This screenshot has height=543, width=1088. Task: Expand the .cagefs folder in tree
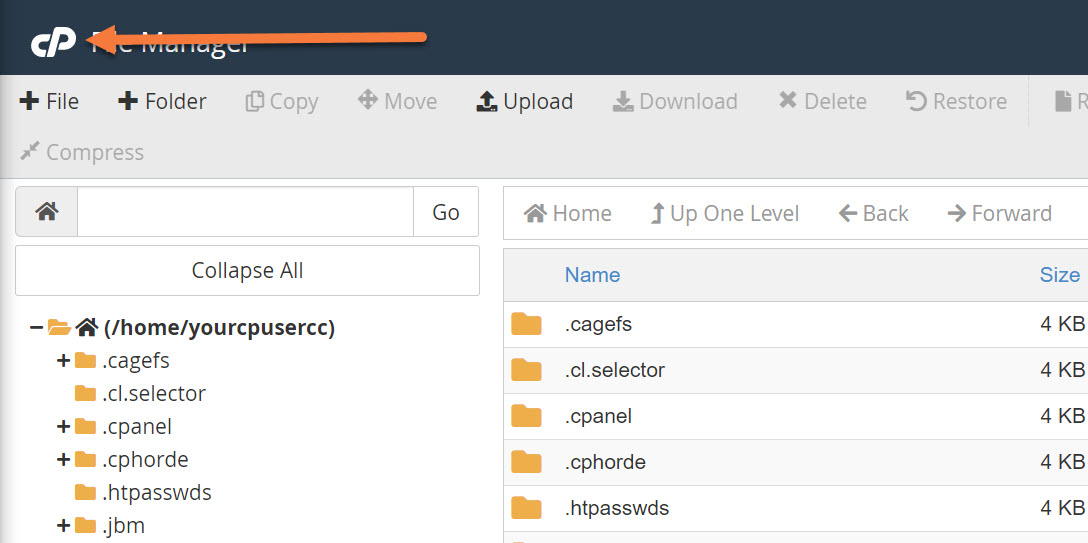click(63, 361)
